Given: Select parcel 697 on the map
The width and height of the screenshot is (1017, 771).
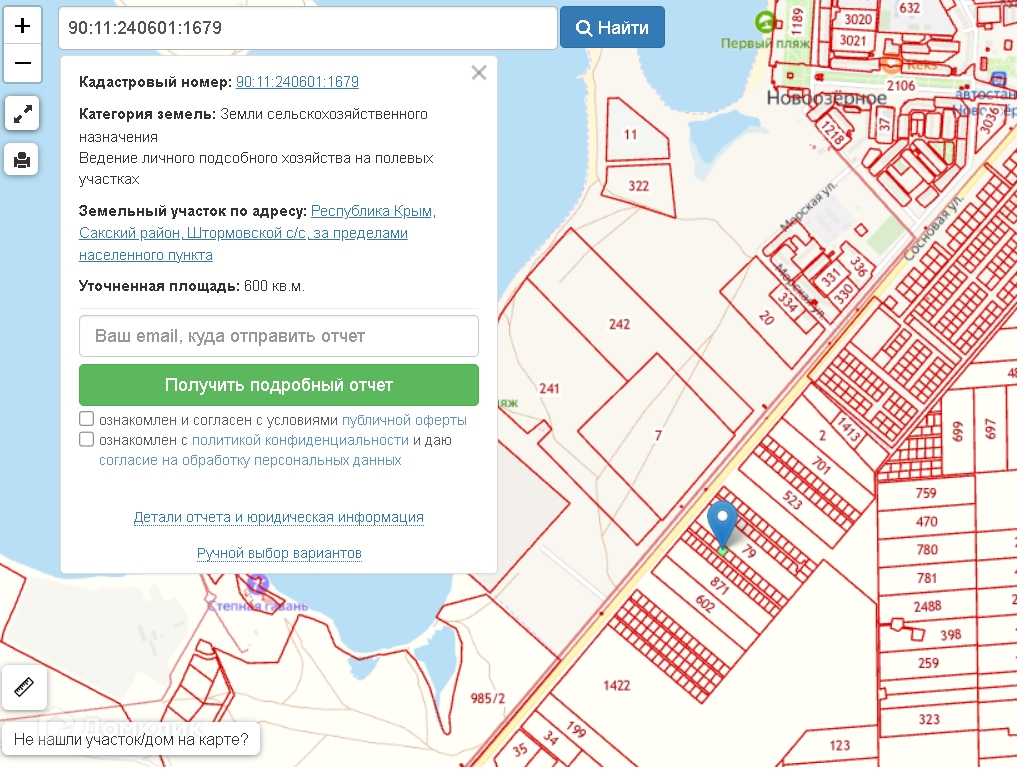Looking at the screenshot, I should (990, 429).
